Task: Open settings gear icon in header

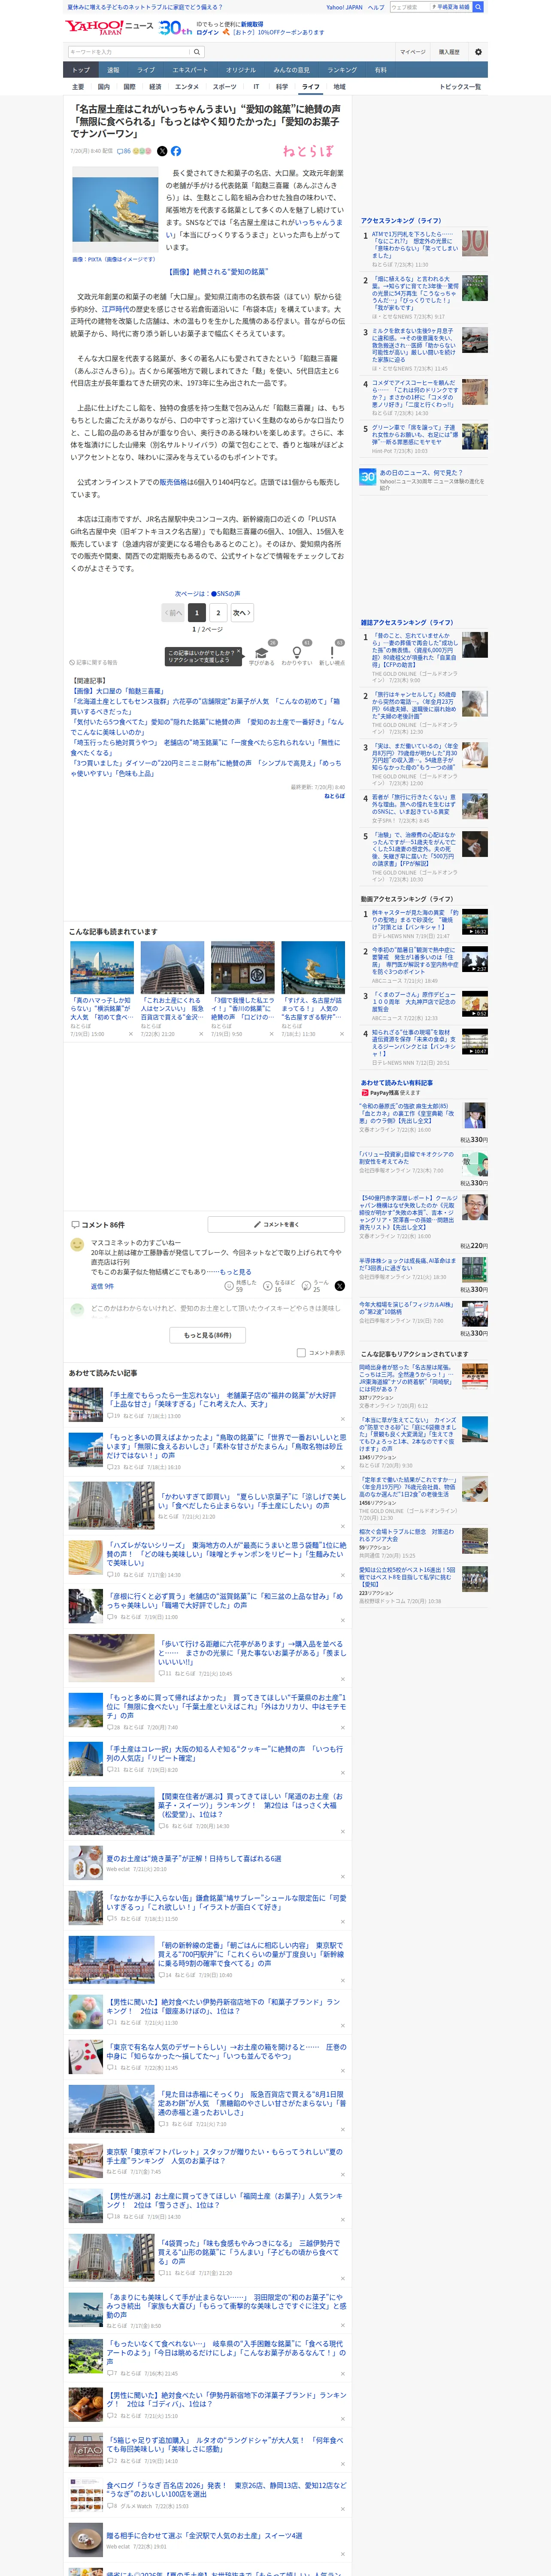Action: [x=478, y=51]
